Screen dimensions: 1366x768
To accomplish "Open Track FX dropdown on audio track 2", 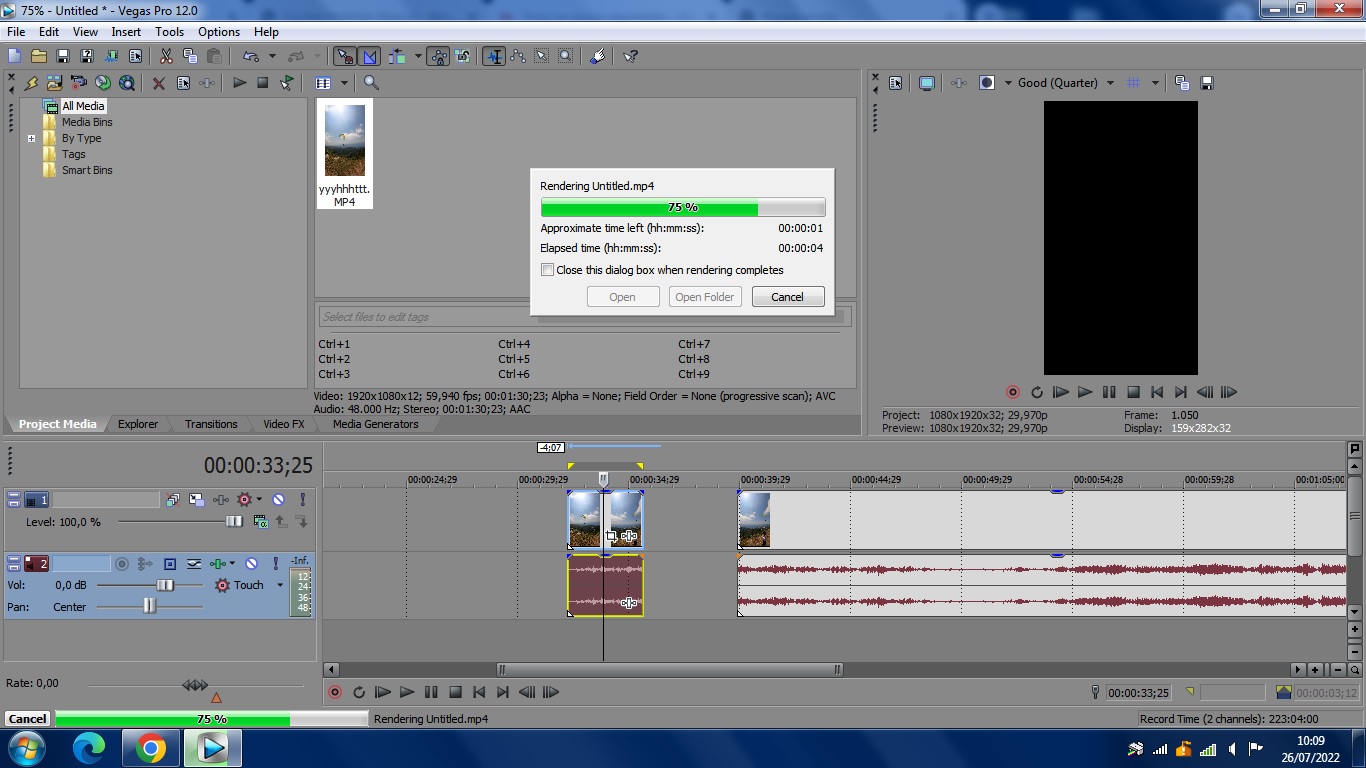I will click(x=232, y=563).
